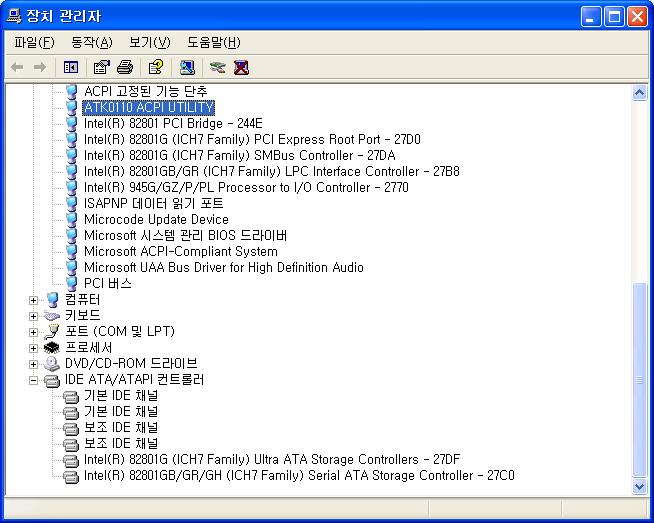
Task: Open the 동작(A) menu
Action: tap(92, 42)
